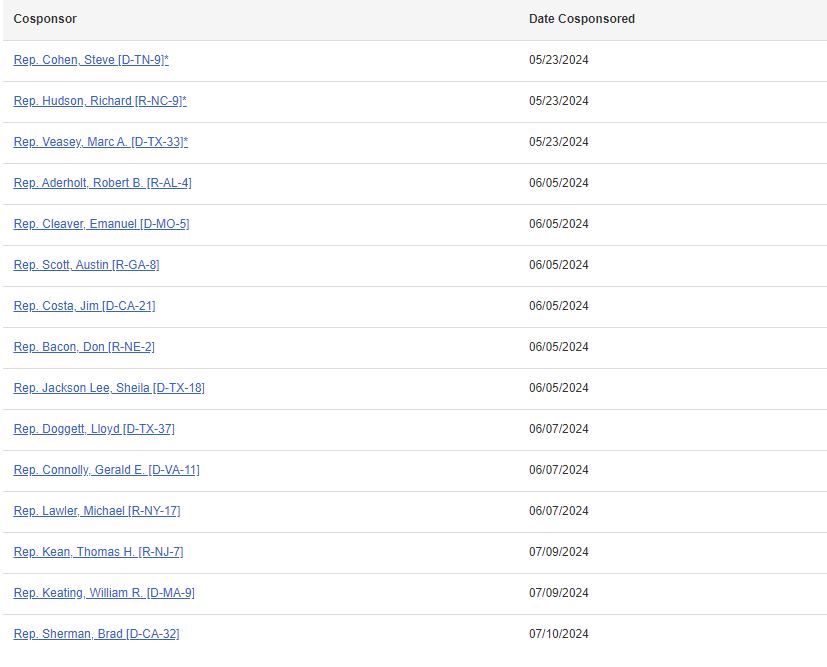Click the 07/10/2024 date for Sherman

(558, 634)
